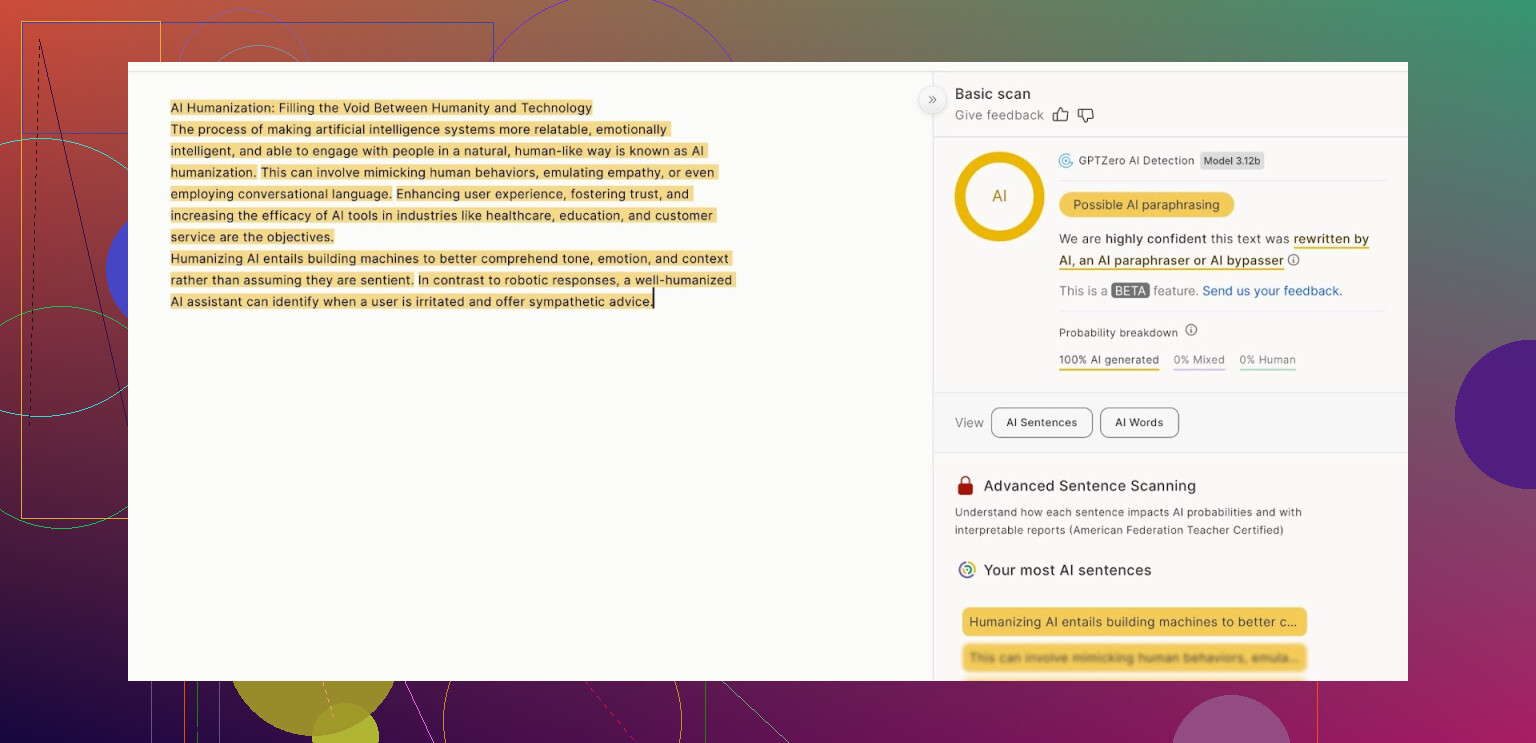The image size is (1536, 743).
Task: Select the 100% AI generated tab
Action: click(1109, 360)
